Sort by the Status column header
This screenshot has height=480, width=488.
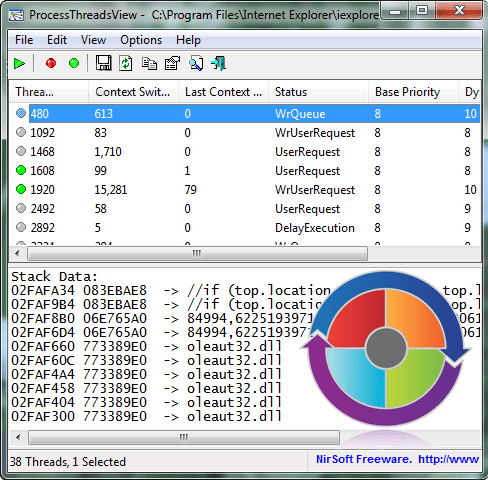click(x=318, y=92)
